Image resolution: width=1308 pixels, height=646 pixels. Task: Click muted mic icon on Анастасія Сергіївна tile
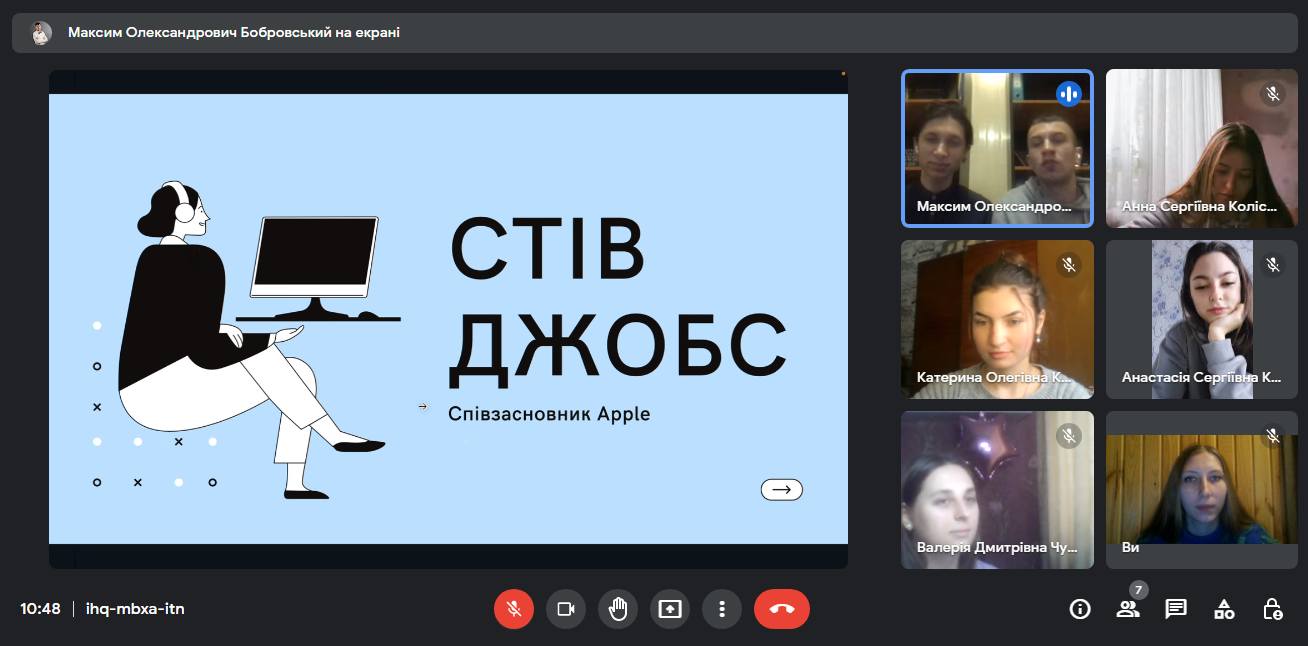coord(1273,265)
